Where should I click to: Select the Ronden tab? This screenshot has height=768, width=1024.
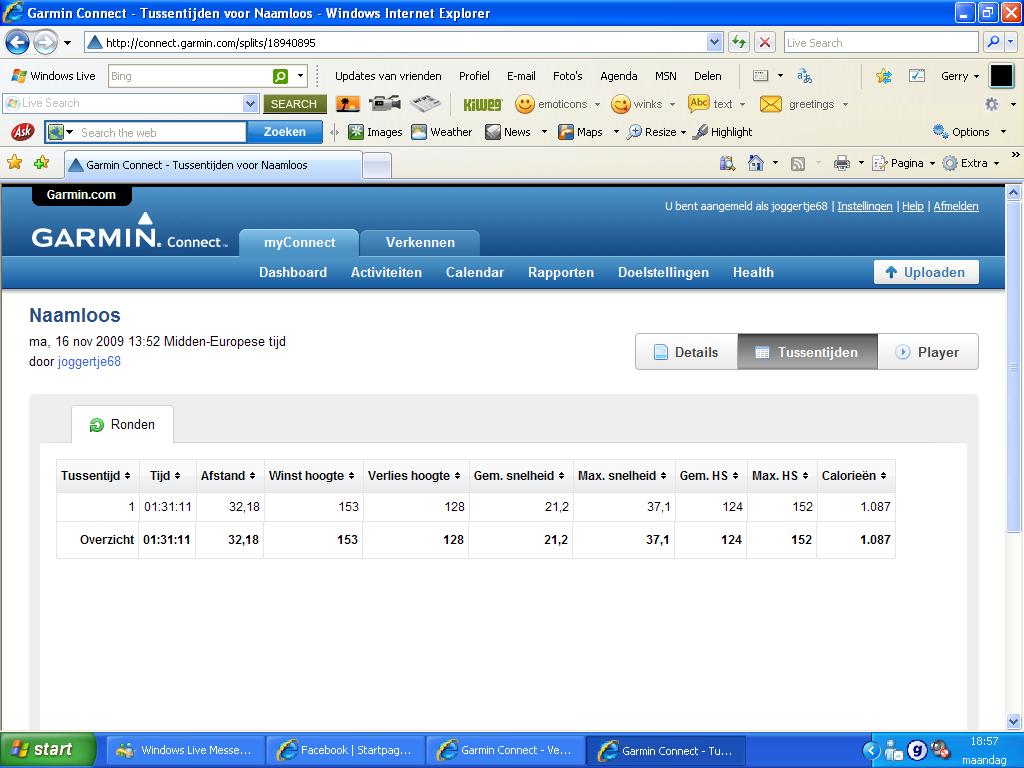pyautogui.click(x=122, y=424)
